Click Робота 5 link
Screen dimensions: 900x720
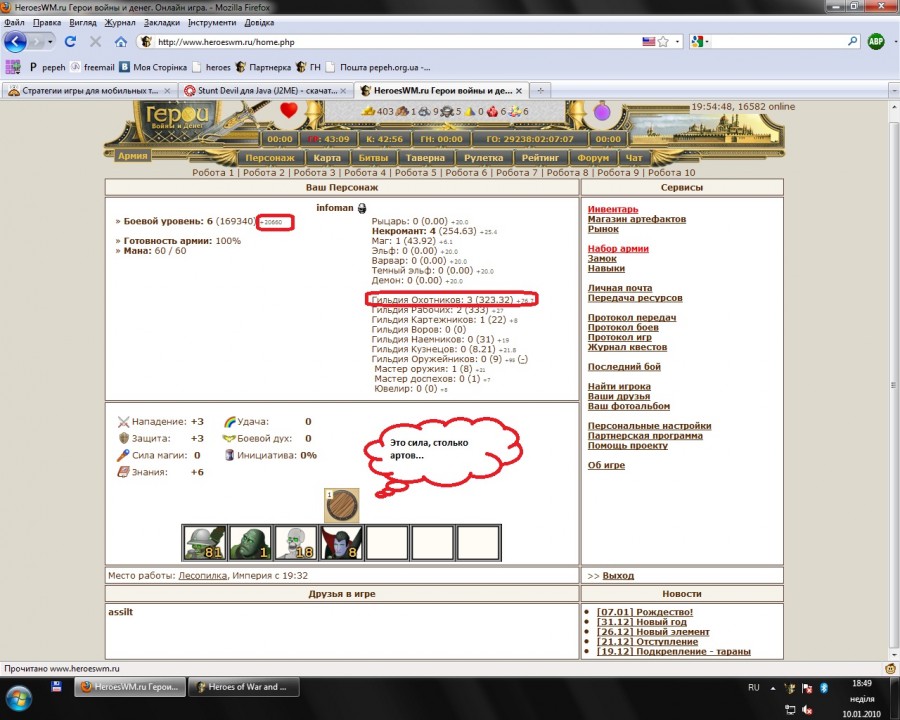click(415, 172)
